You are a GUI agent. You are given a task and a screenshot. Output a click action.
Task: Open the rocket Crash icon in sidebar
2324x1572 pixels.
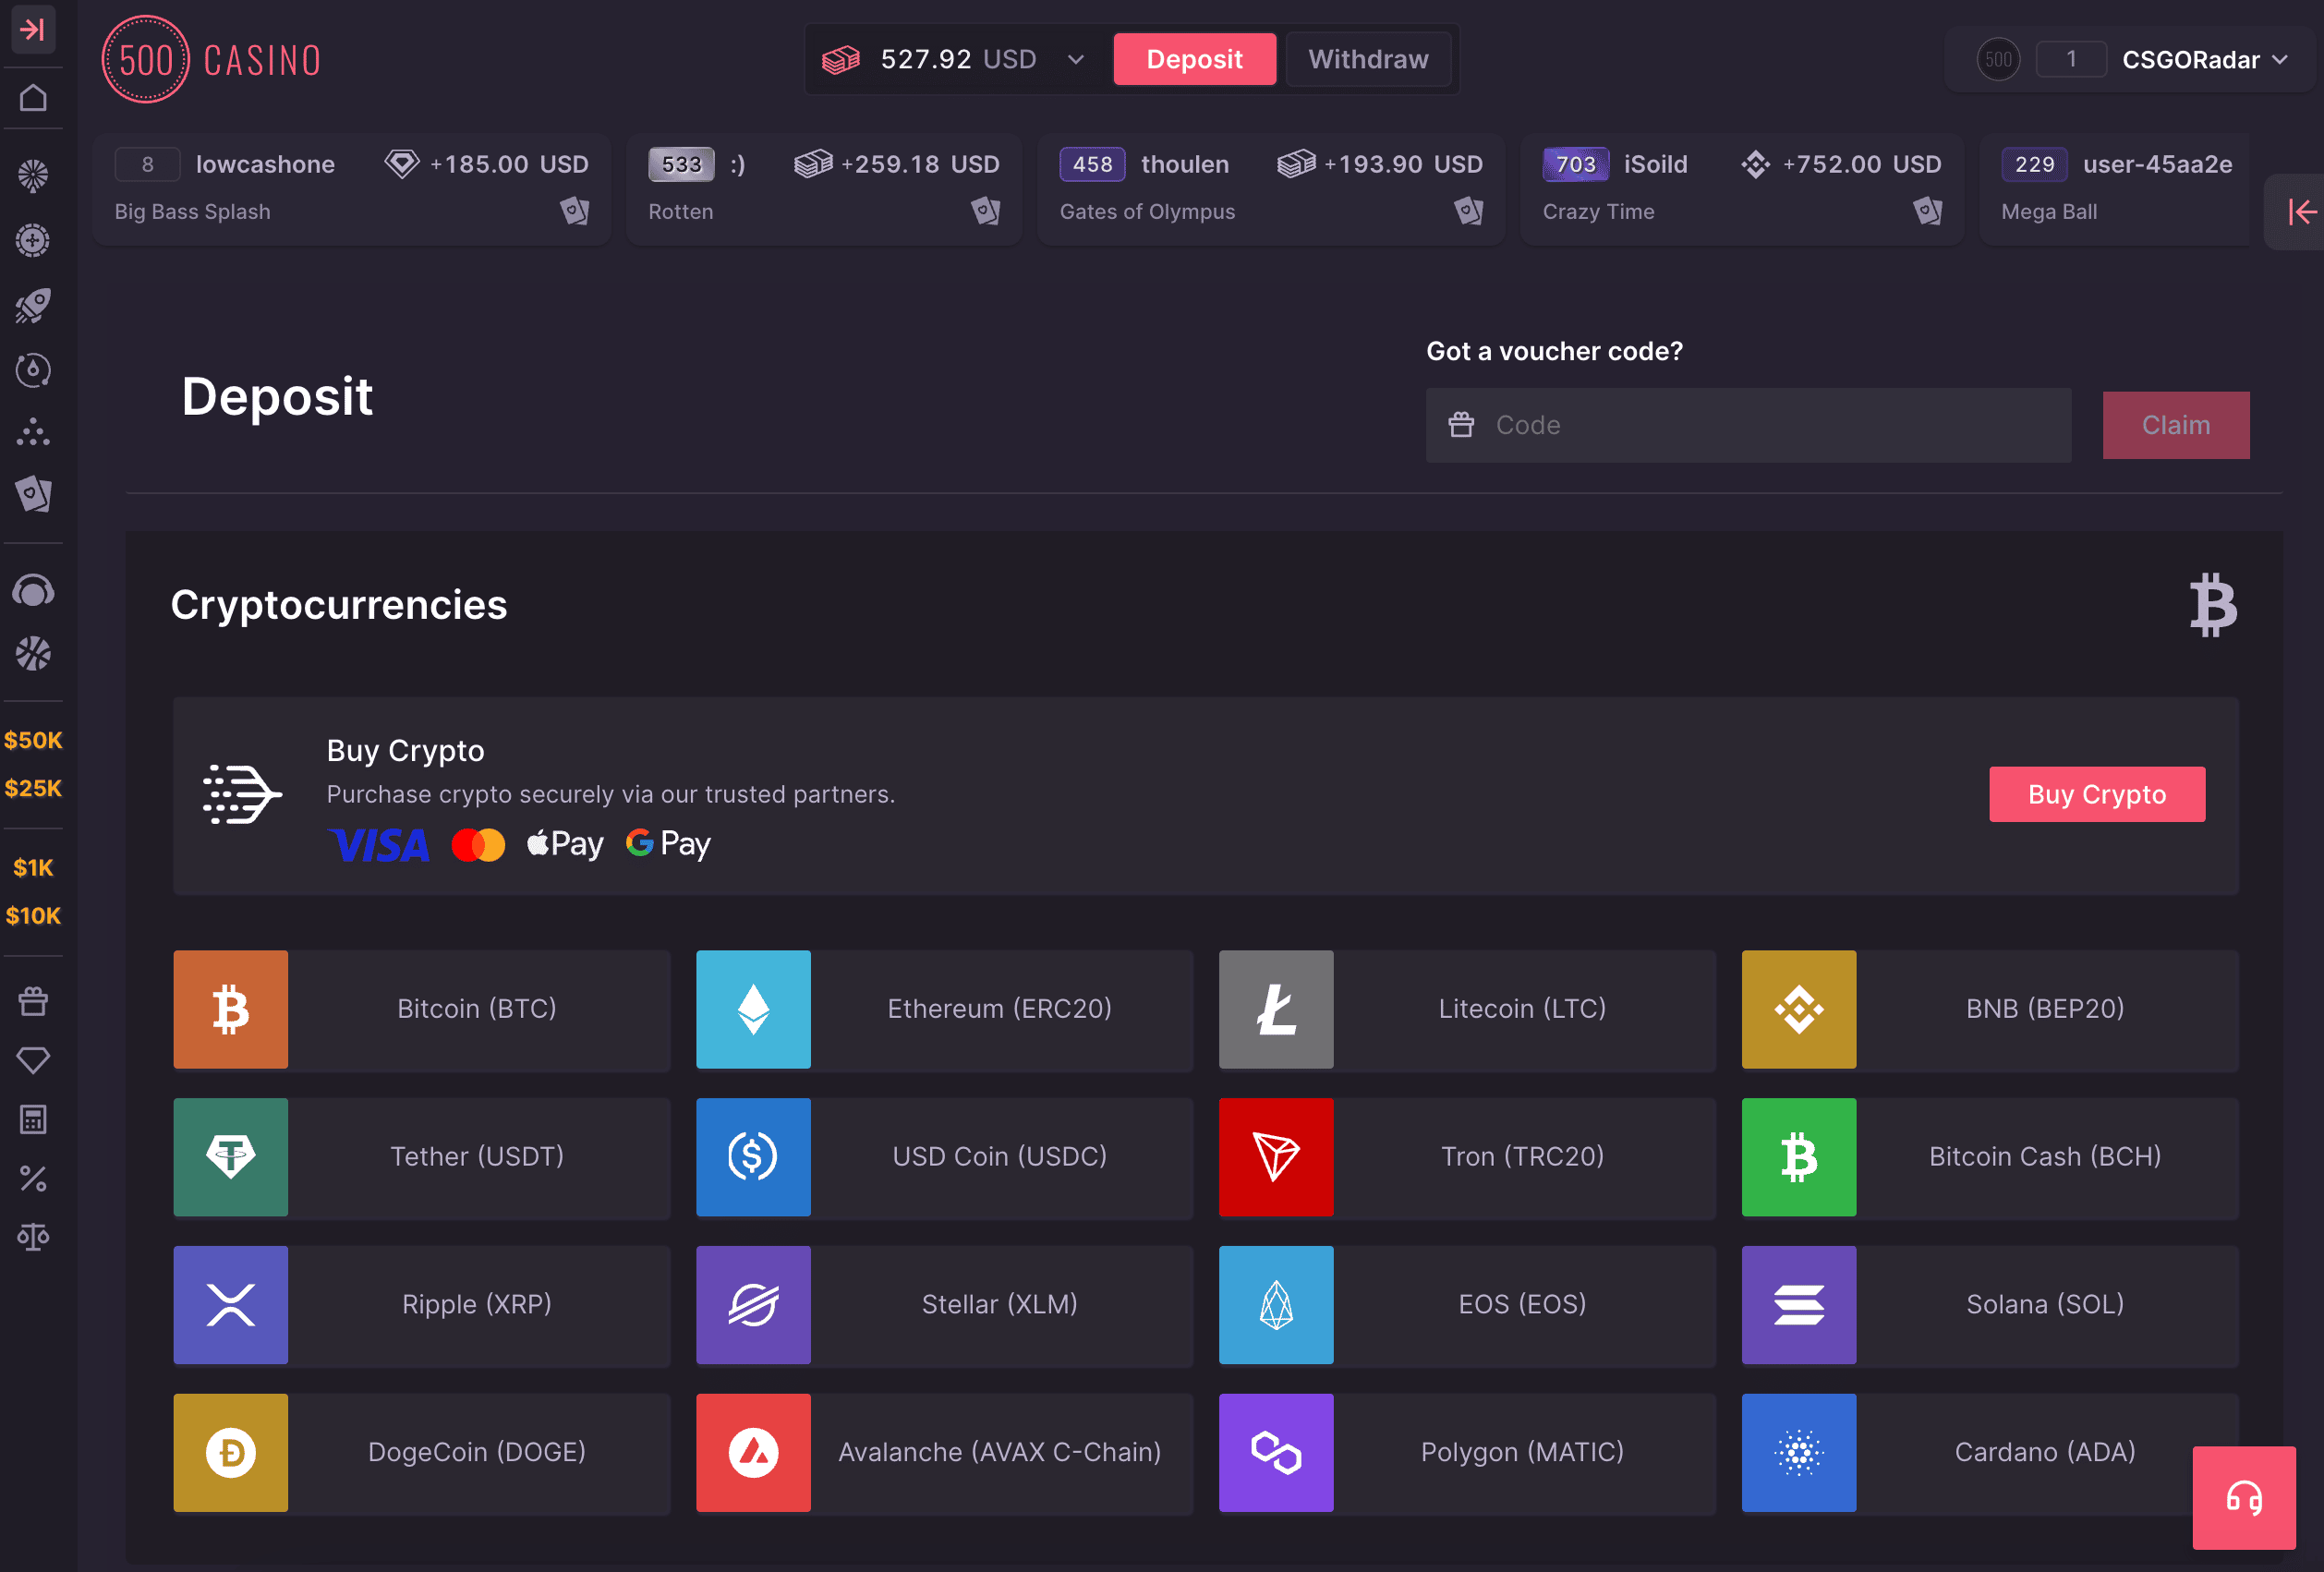coord(33,305)
